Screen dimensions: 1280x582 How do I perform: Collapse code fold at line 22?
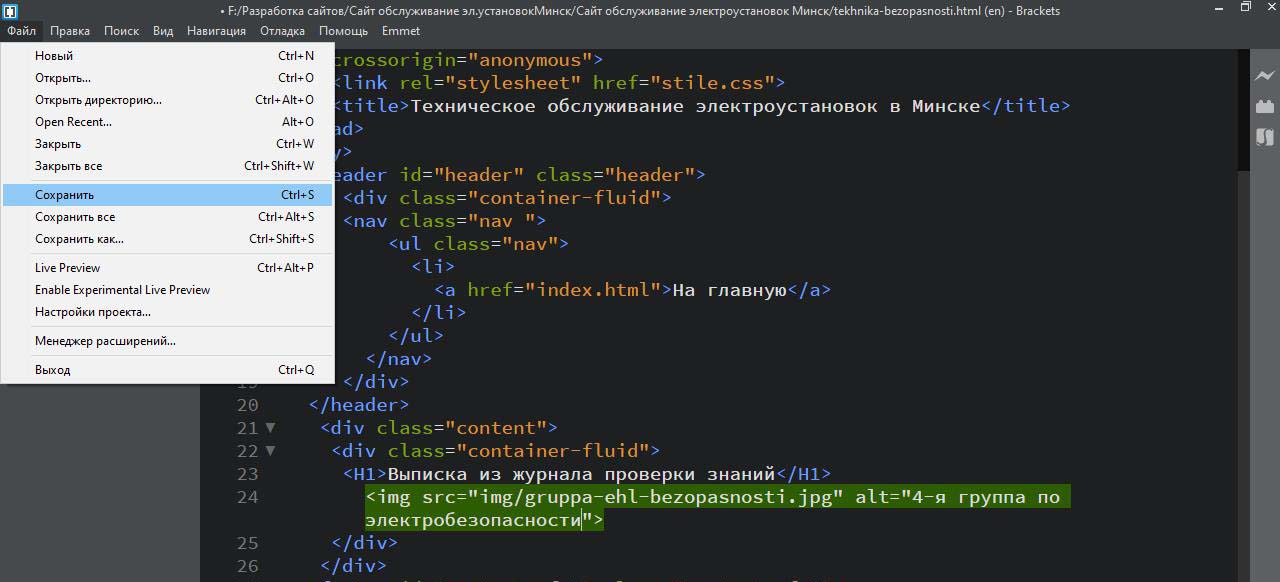[x=270, y=451]
